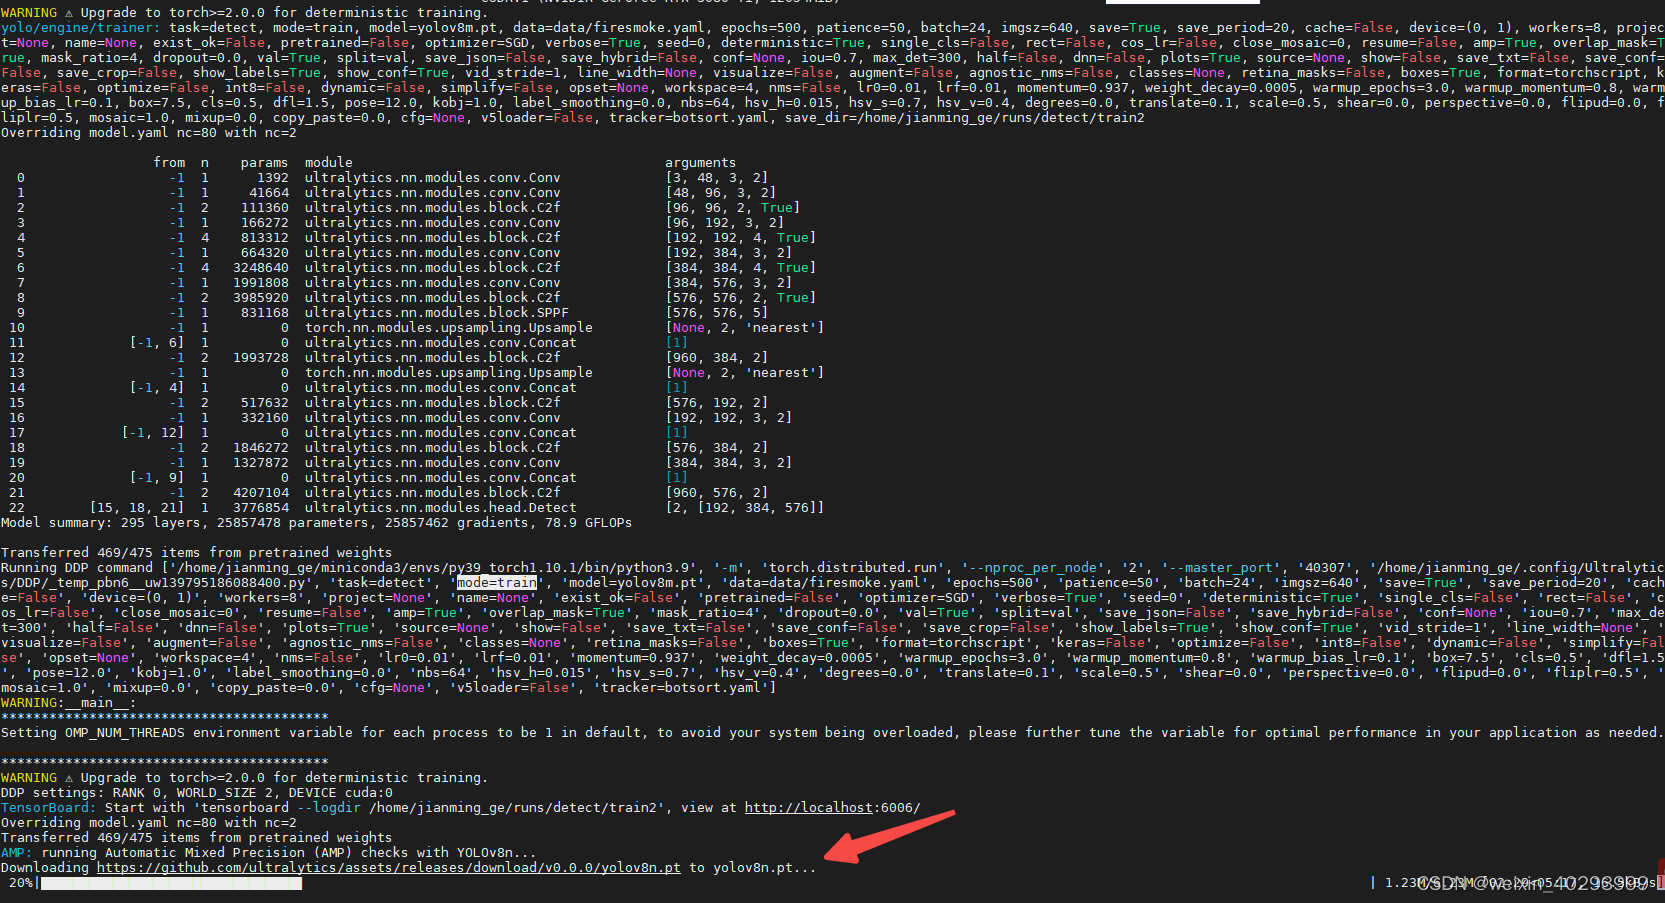Select the highlighted 'mode=train' text
Image resolution: width=1665 pixels, height=903 pixels.
pyautogui.click(x=497, y=583)
